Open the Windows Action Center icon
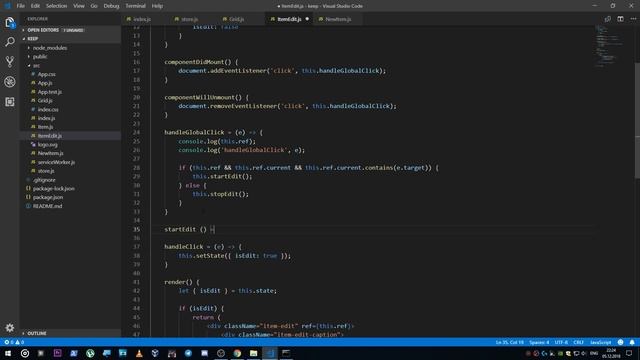640x360 pixels. tap(629, 353)
